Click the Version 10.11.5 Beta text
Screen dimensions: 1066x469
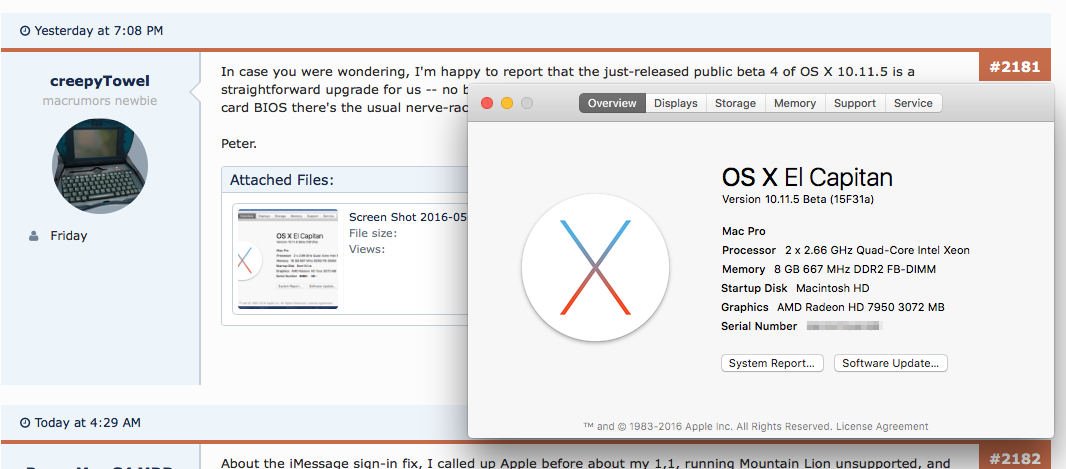[x=799, y=199]
